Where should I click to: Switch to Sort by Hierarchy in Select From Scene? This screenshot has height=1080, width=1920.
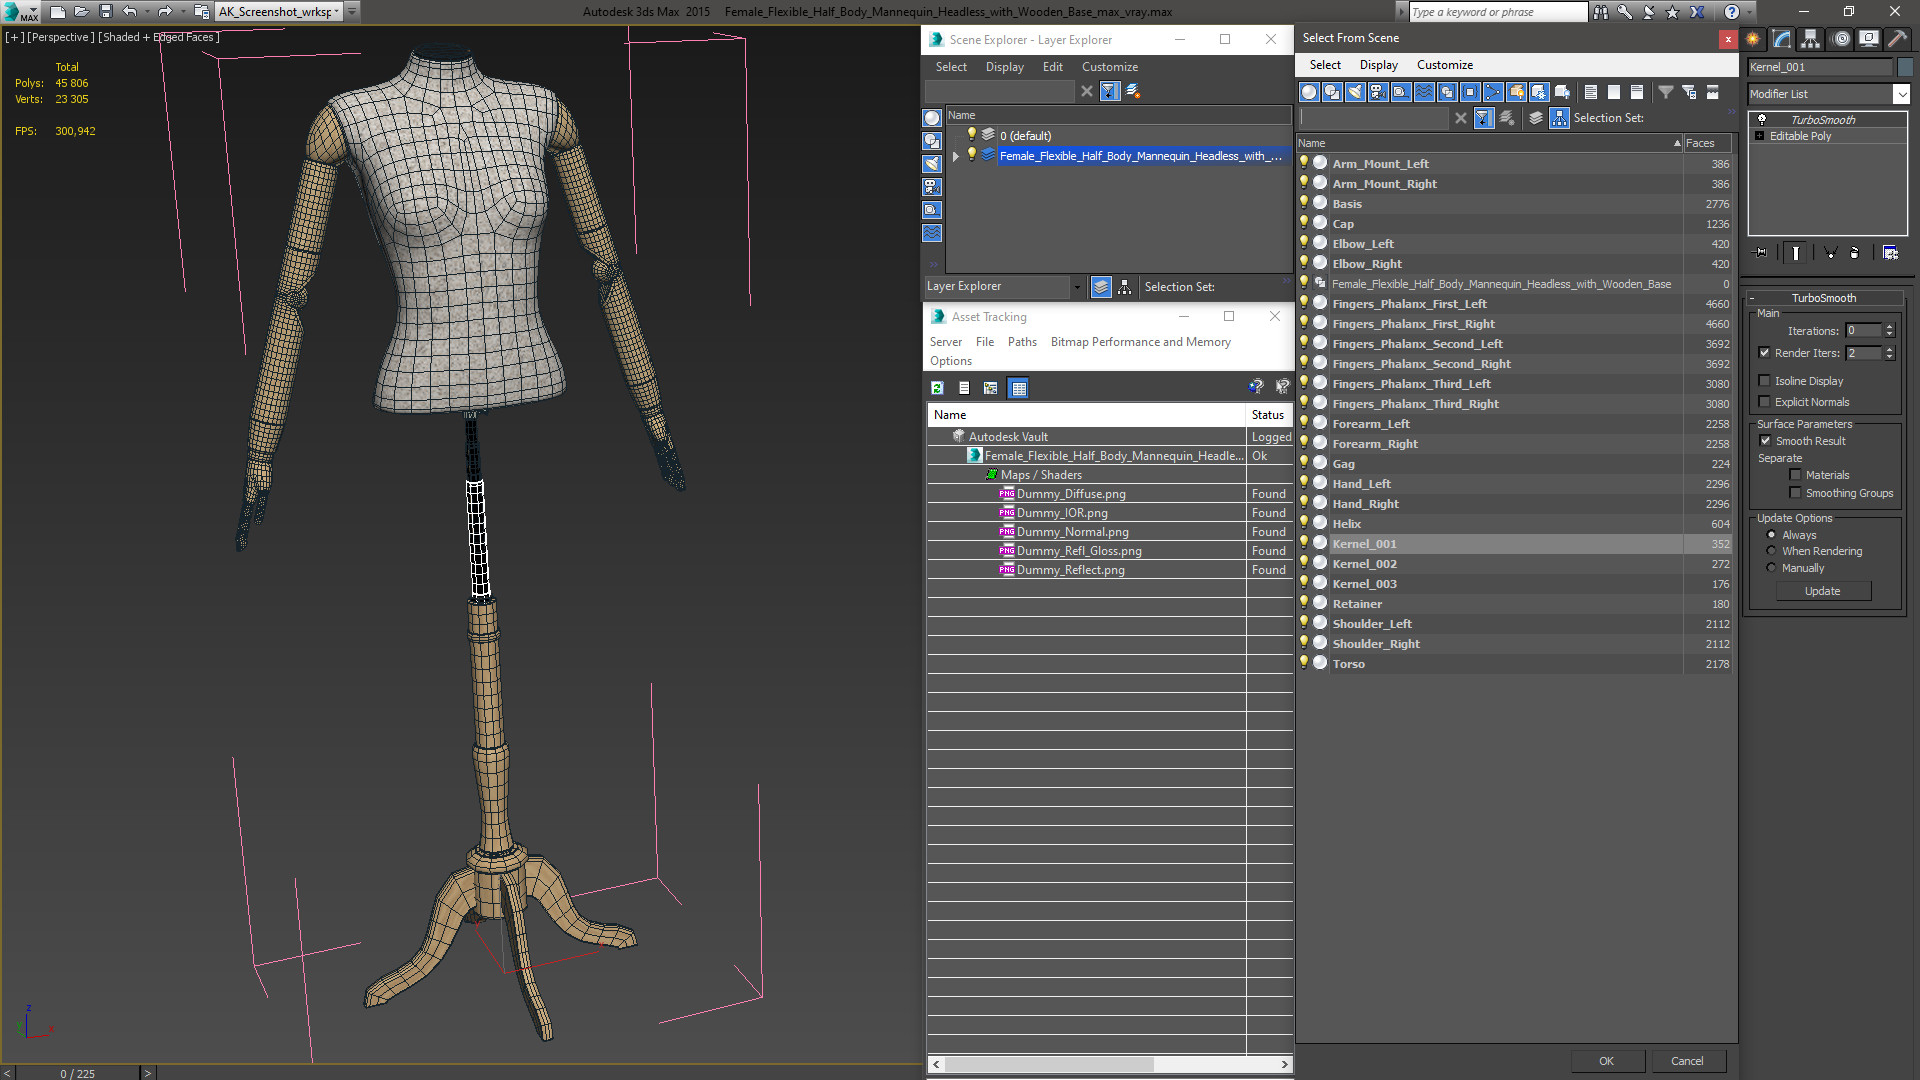pyautogui.click(x=1560, y=118)
